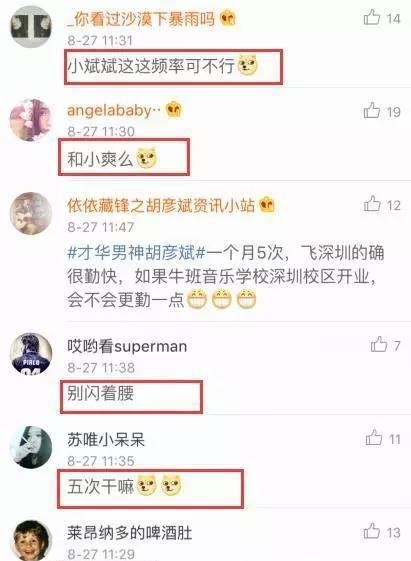Open 莱昂纳多的啤酒肚's baby-face avatar

tap(31, 540)
